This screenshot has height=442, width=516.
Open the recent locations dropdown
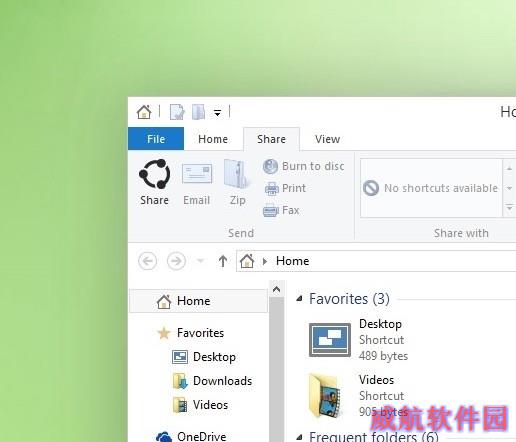point(200,261)
